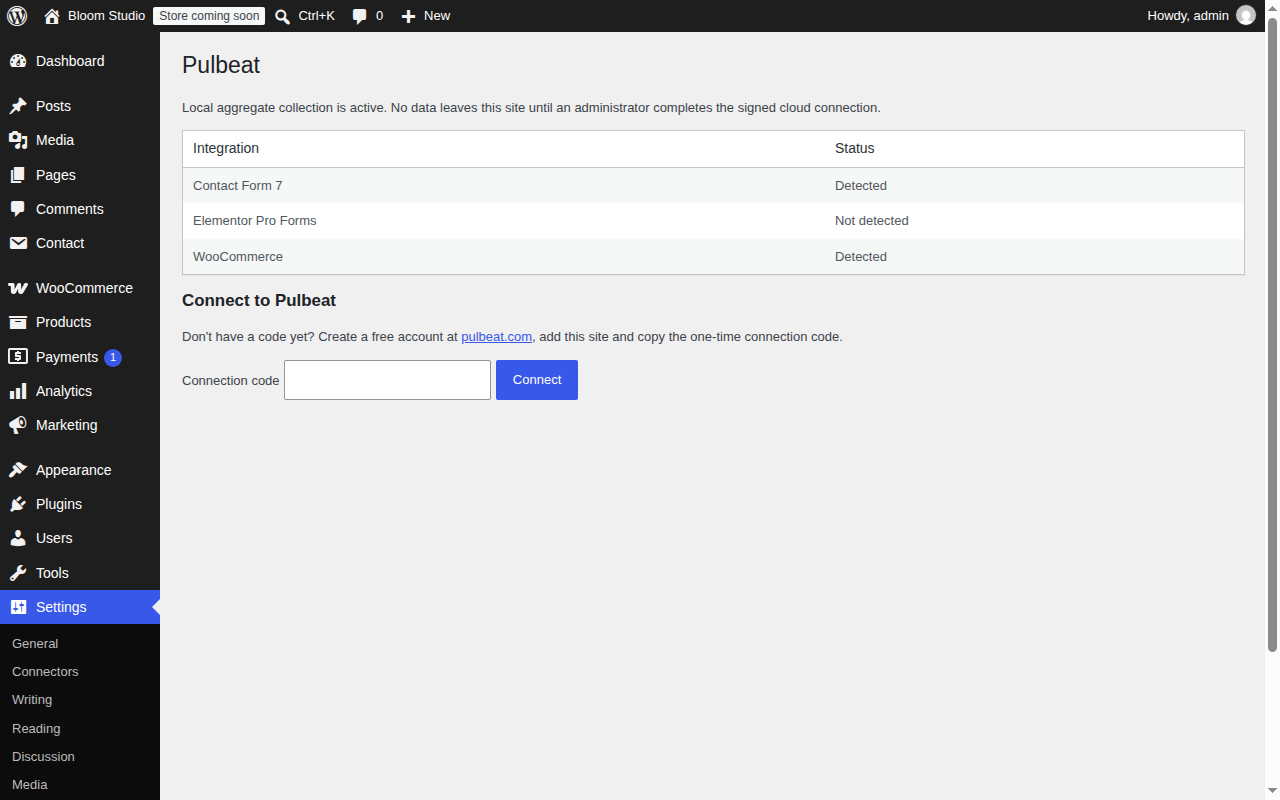Open the Ctrl+K search magnifier icon
The image size is (1280, 800).
coord(283,16)
